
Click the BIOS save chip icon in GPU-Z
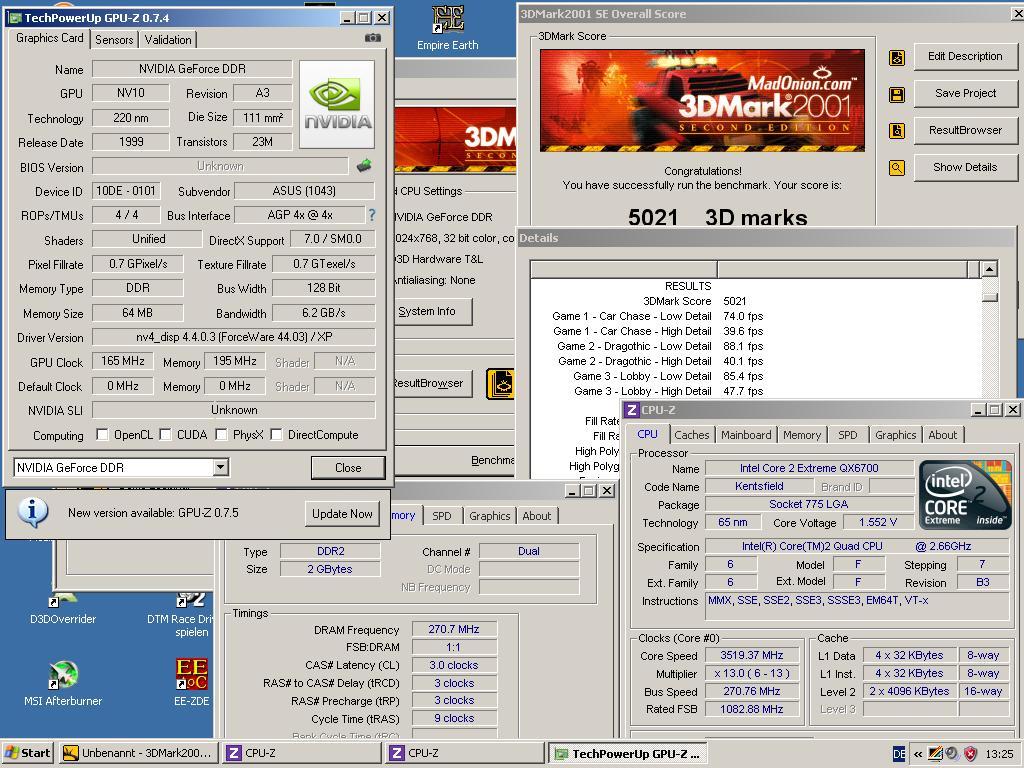(x=364, y=166)
